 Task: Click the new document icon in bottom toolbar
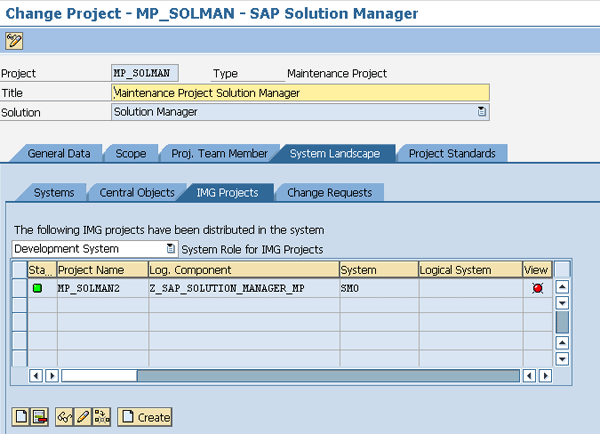(20, 416)
